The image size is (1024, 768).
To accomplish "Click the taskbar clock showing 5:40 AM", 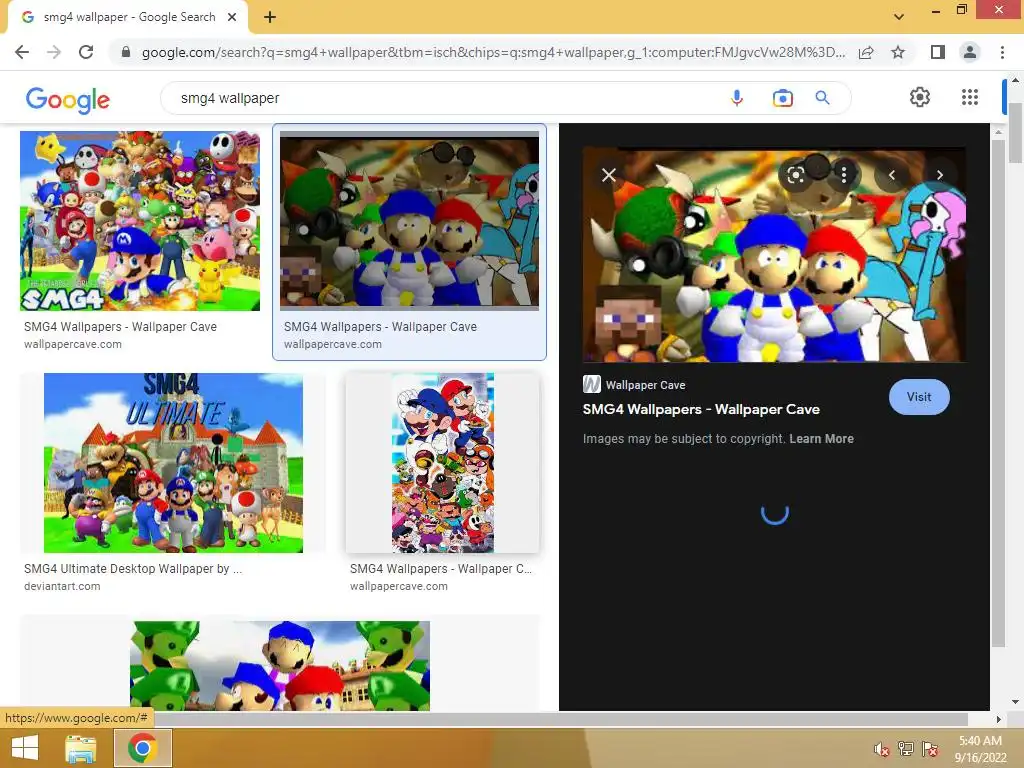I will [x=980, y=749].
